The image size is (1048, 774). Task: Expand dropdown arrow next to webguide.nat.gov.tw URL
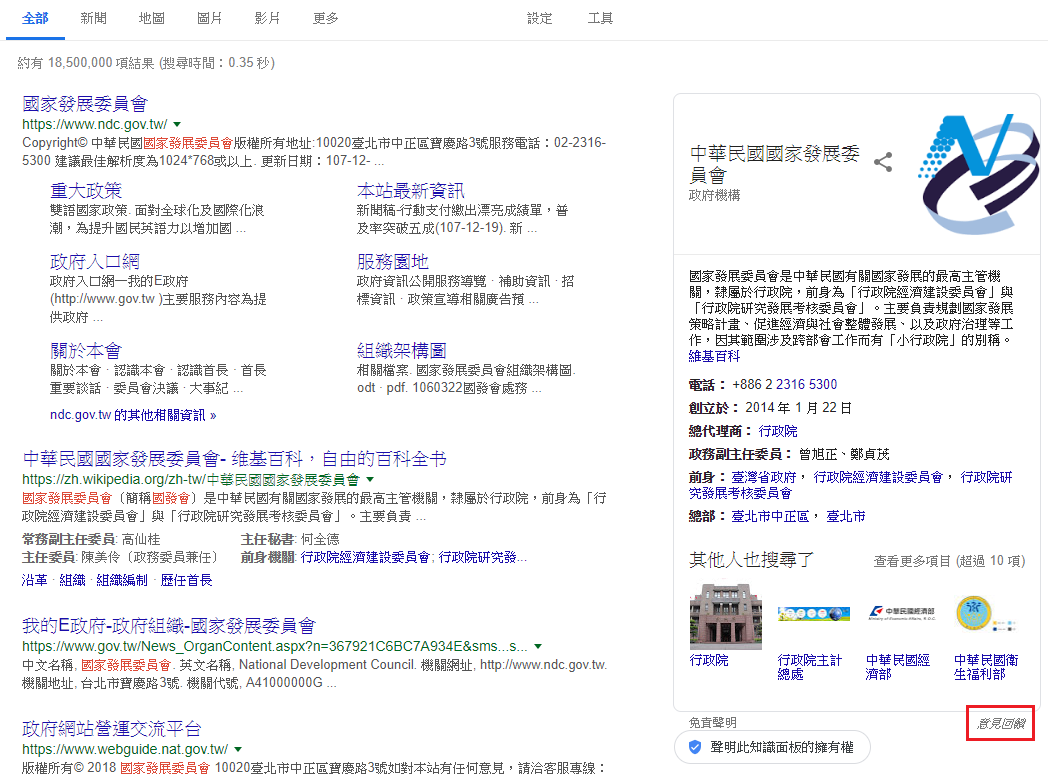coord(238,749)
